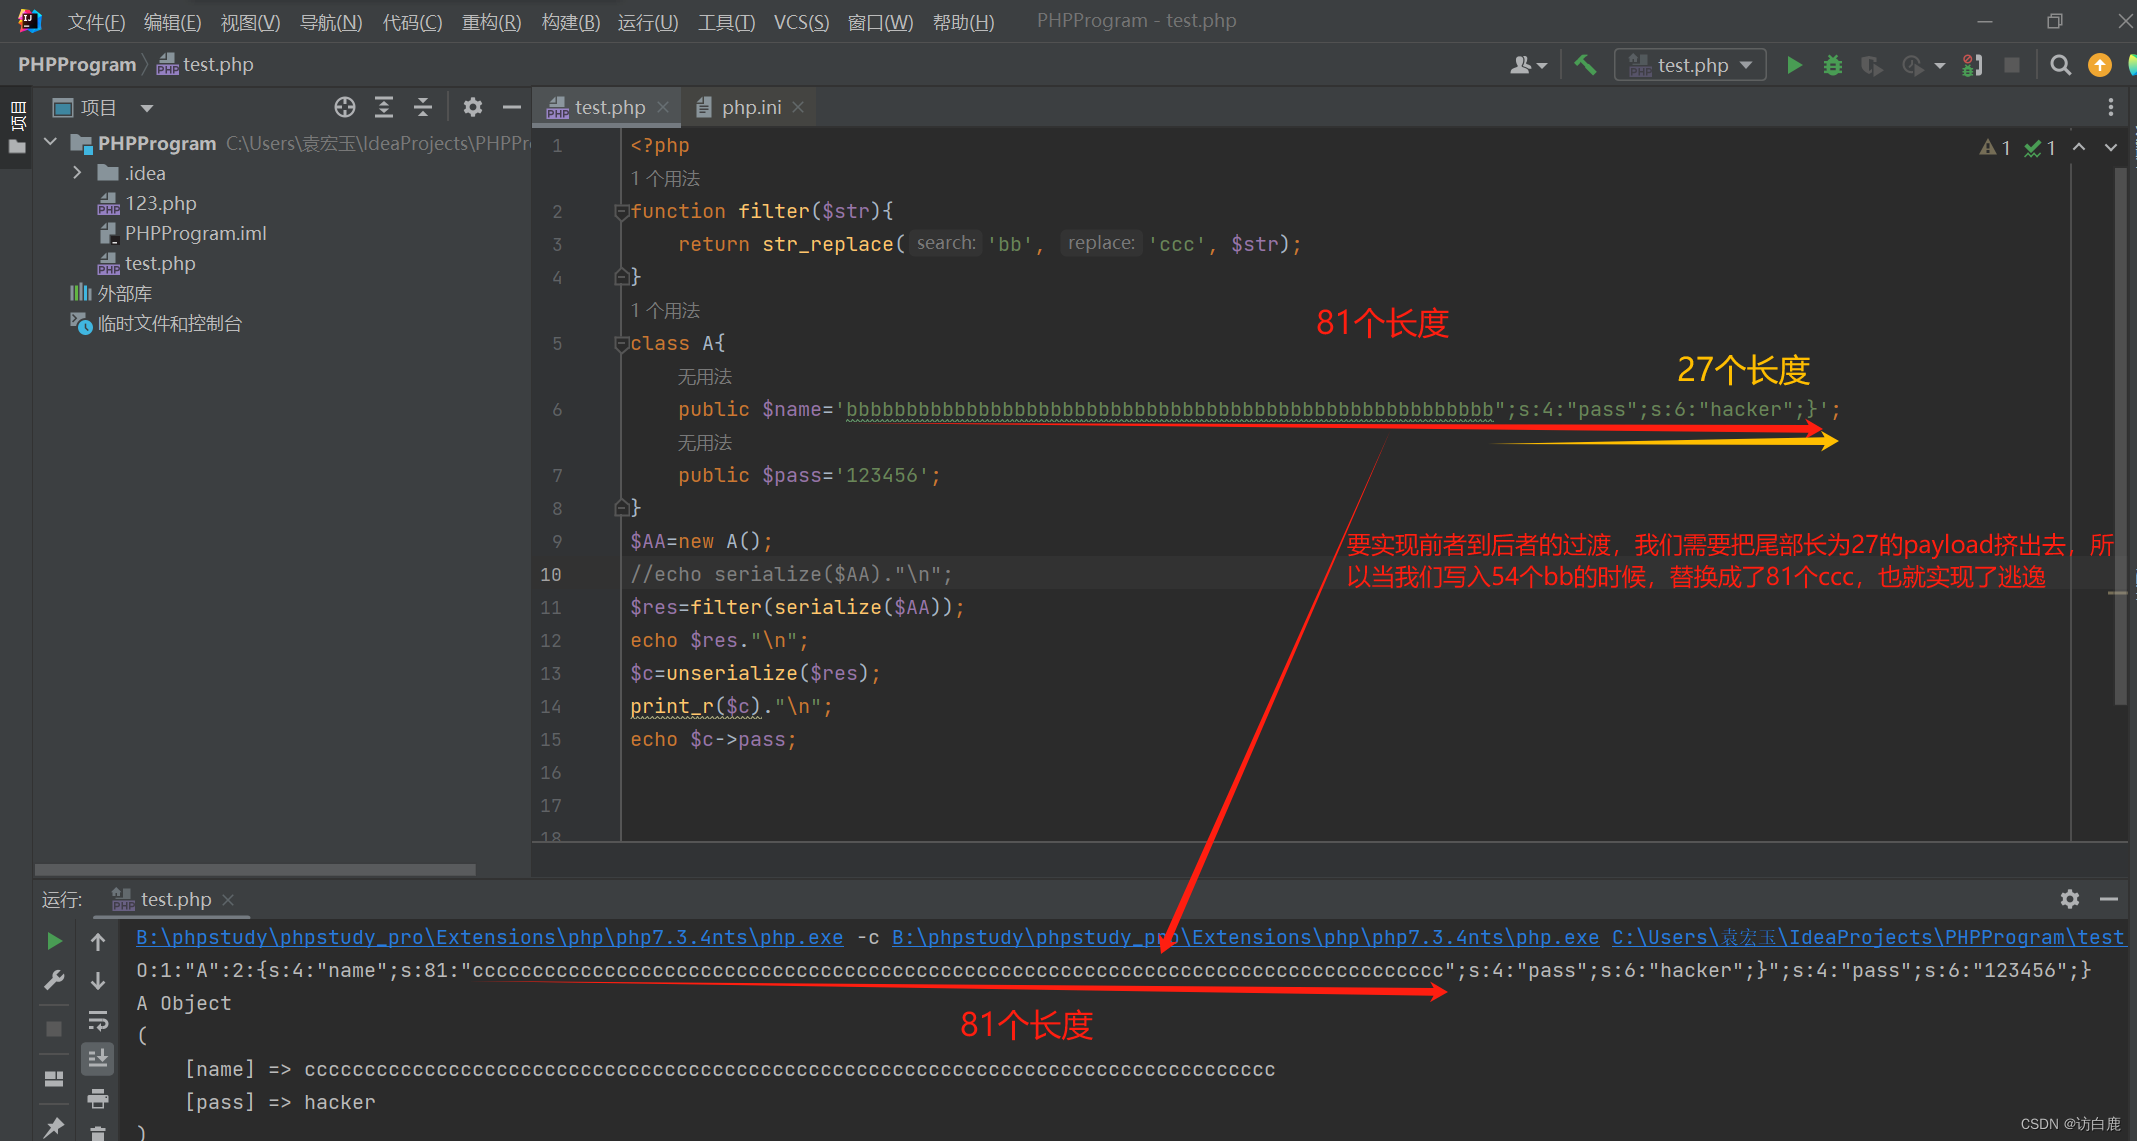
Task: Open the 重构(R) menu
Action: (x=491, y=21)
